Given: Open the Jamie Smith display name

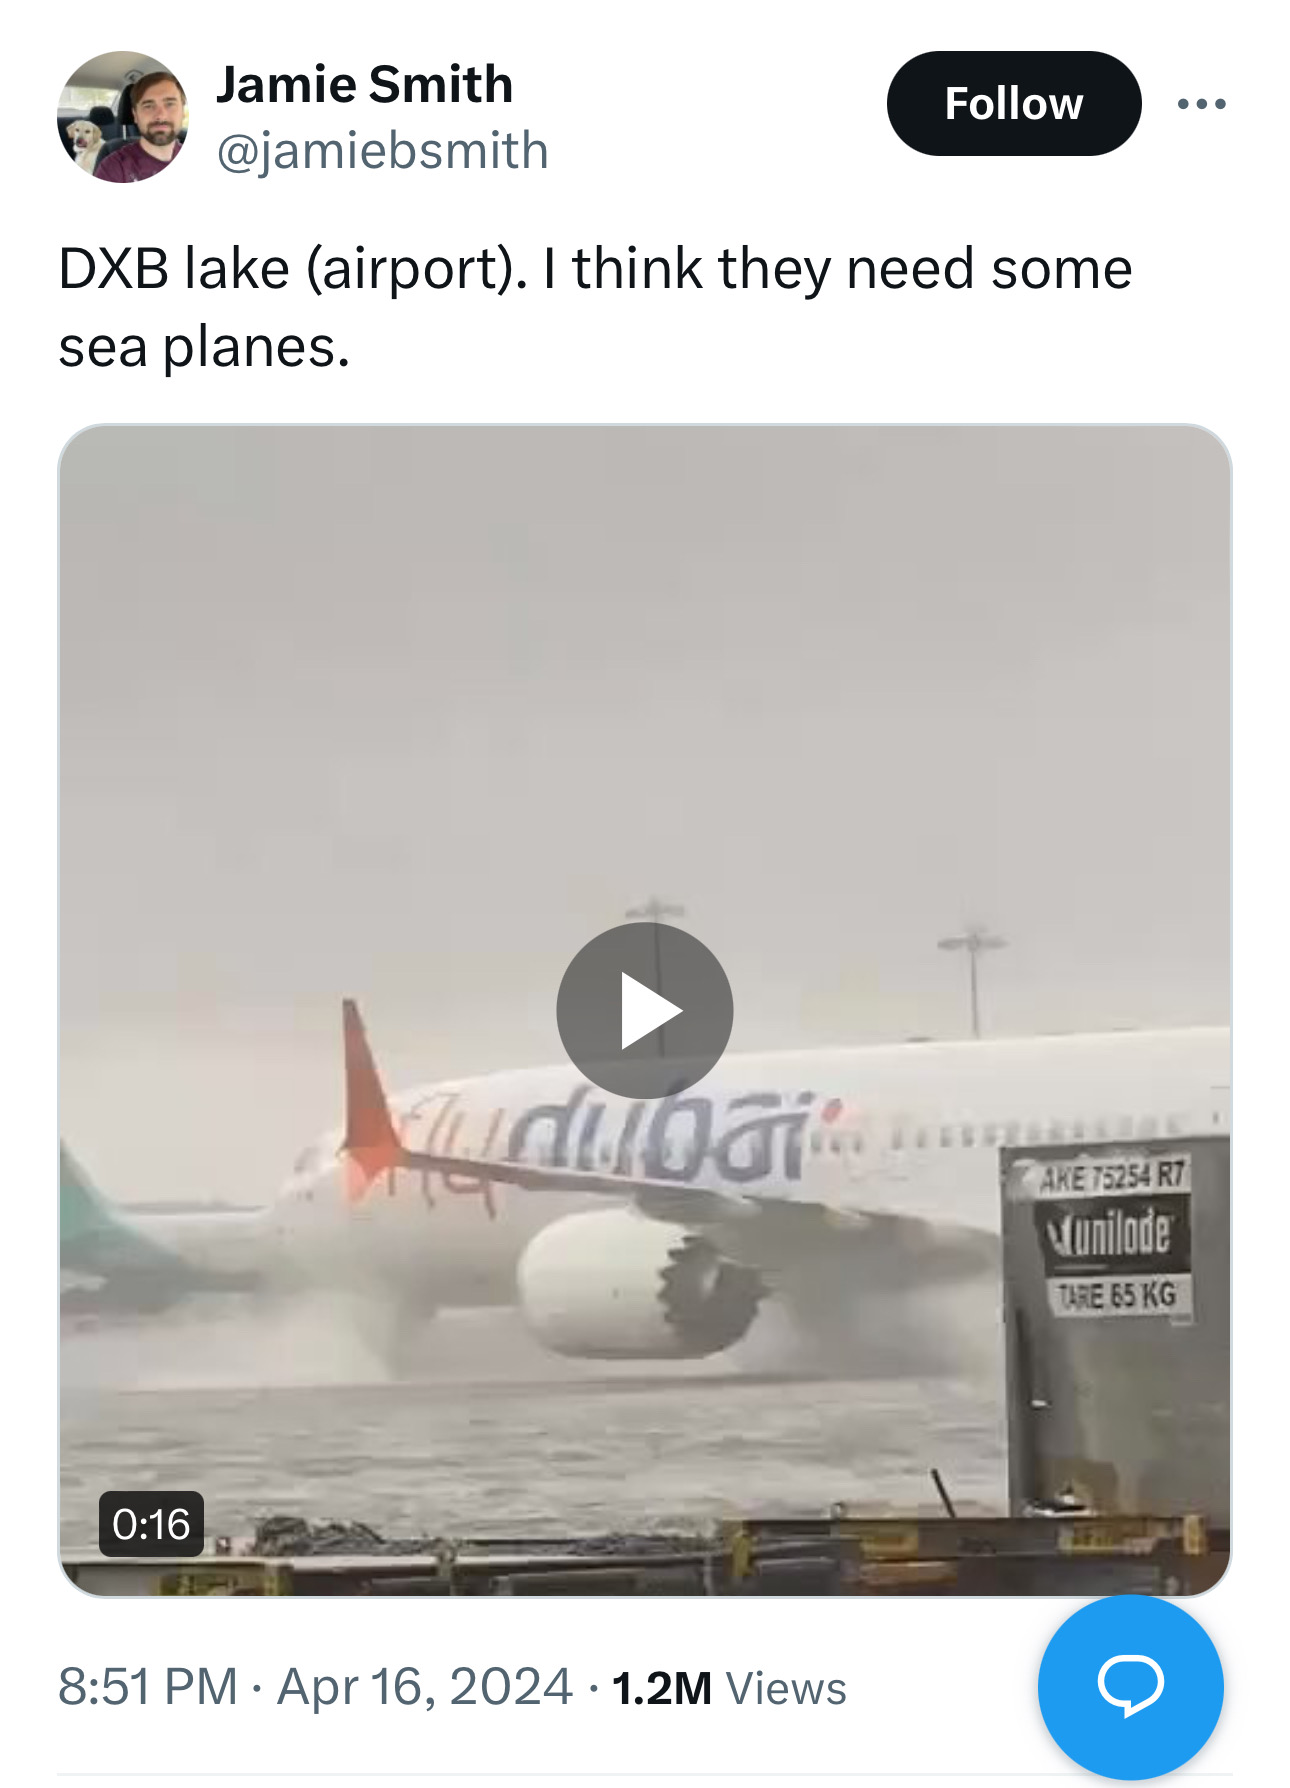Looking at the screenshot, I should tap(364, 84).
